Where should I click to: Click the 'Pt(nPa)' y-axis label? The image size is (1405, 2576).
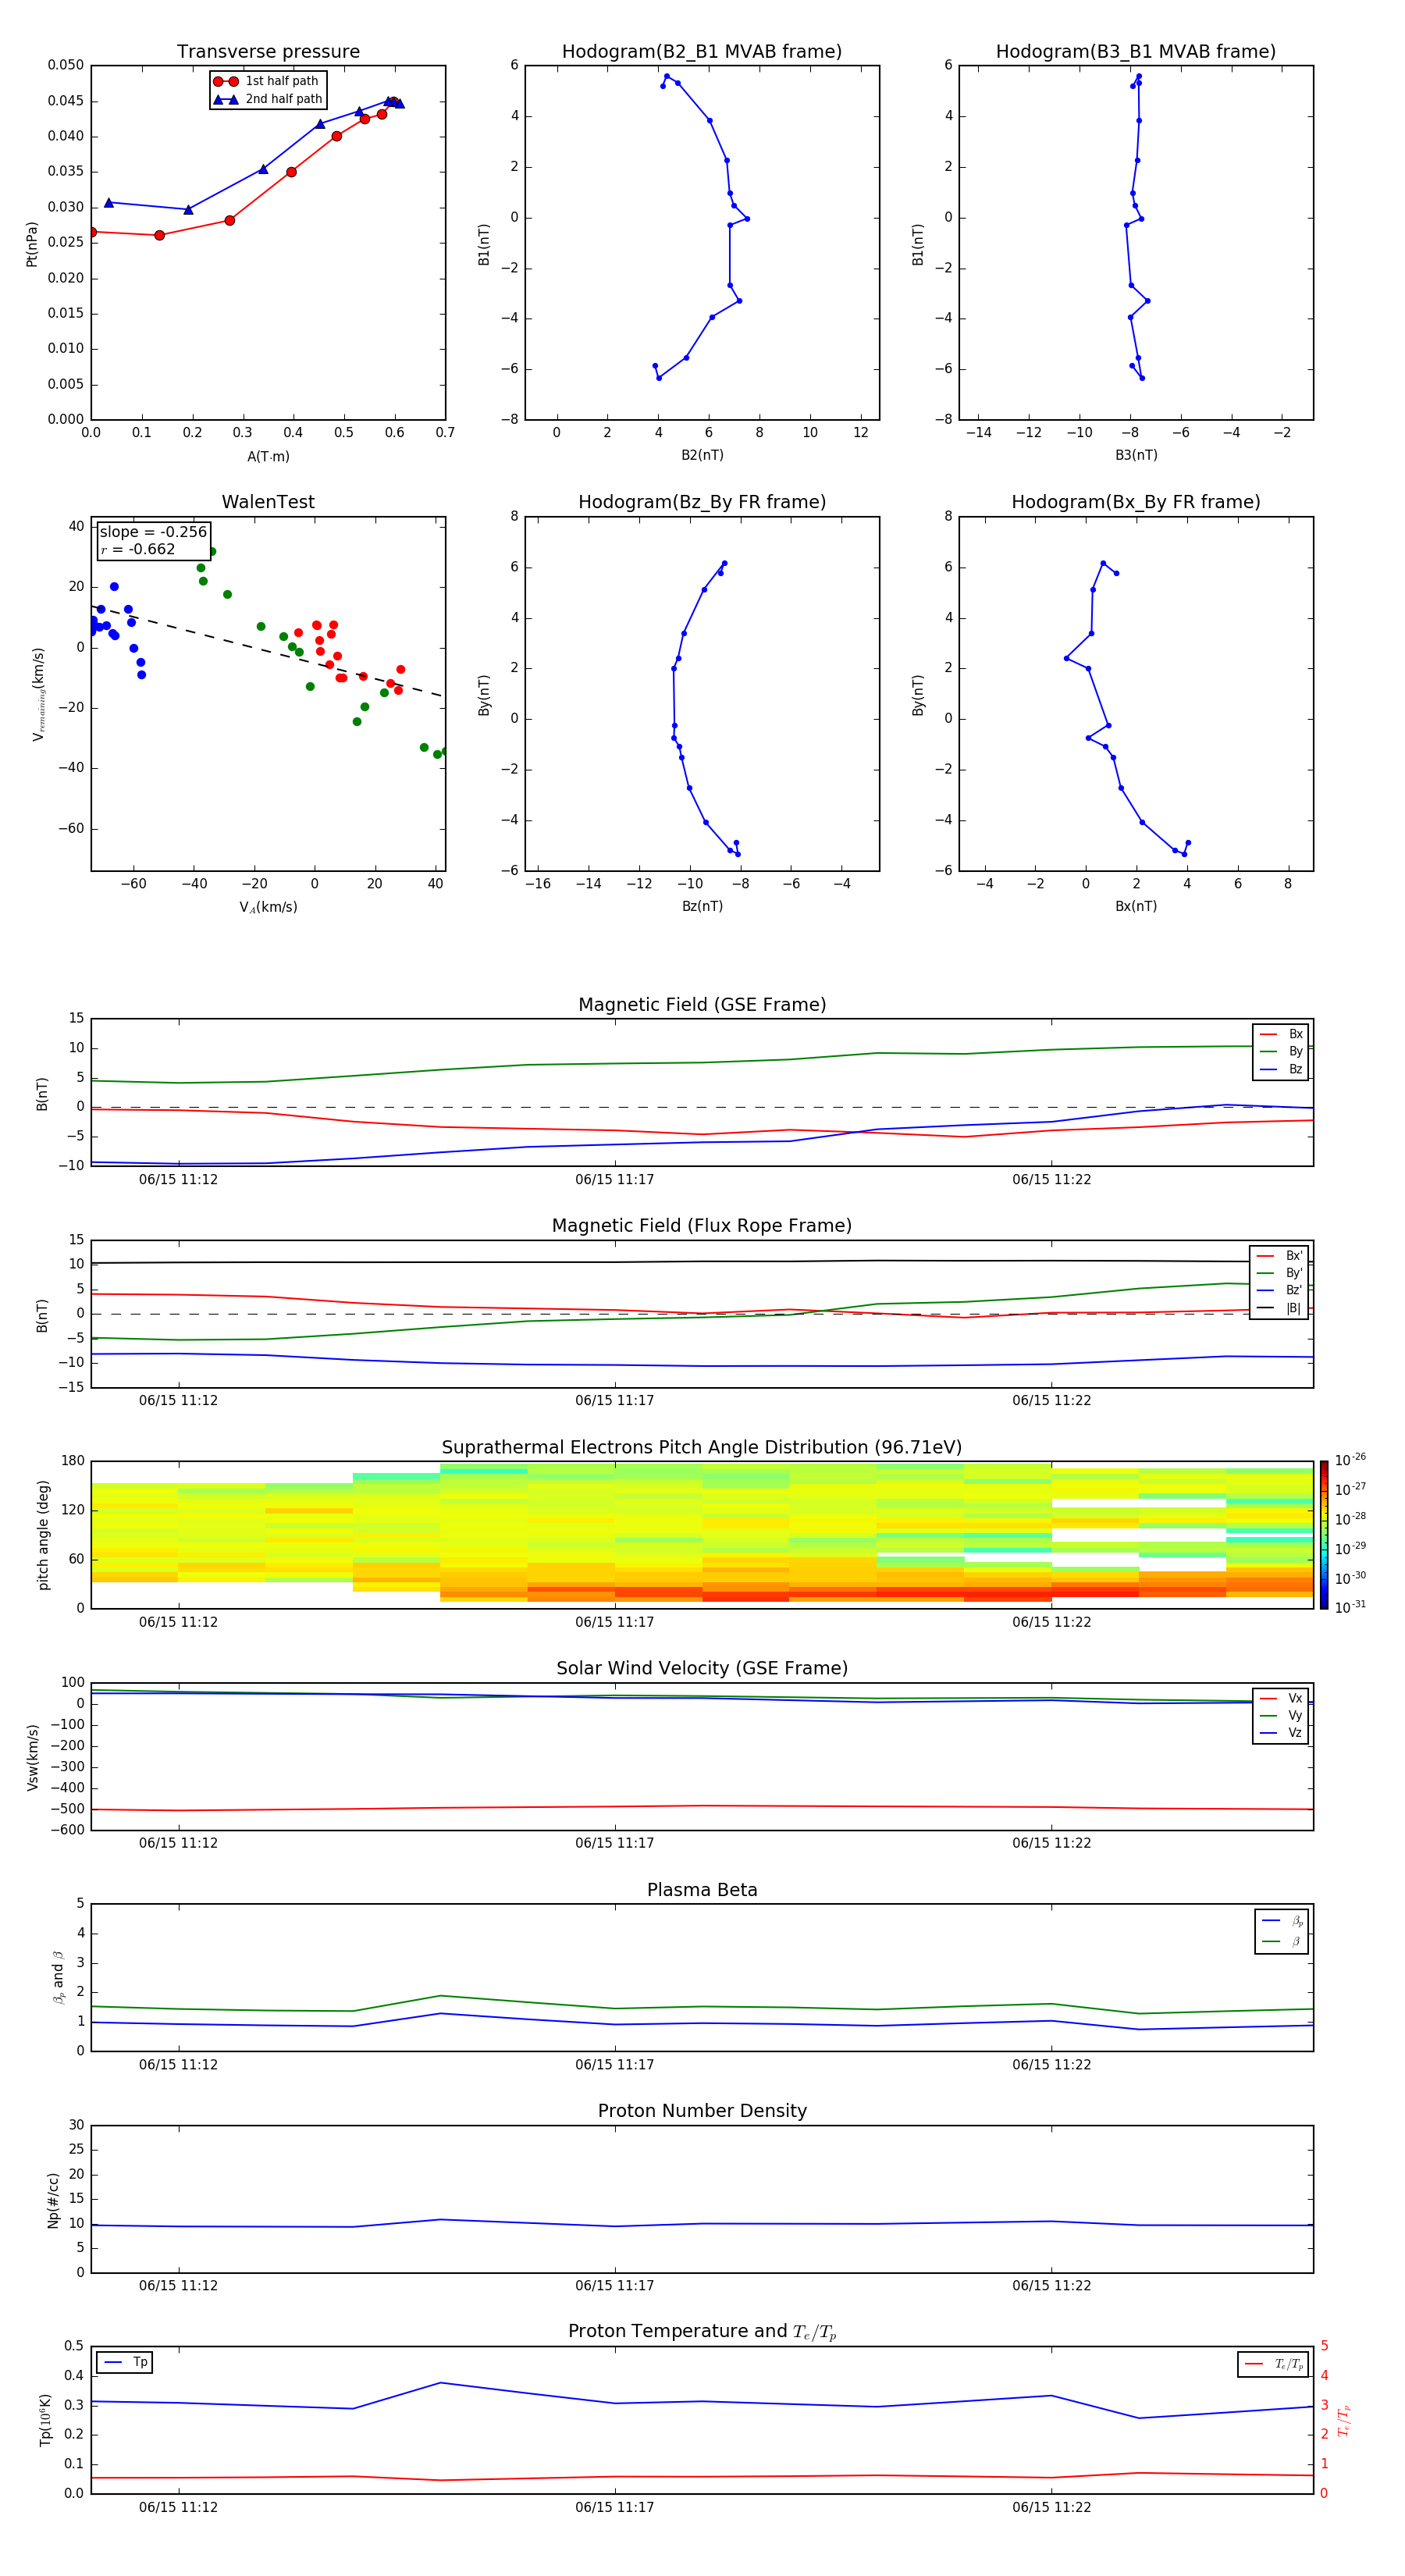click(32, 243)
